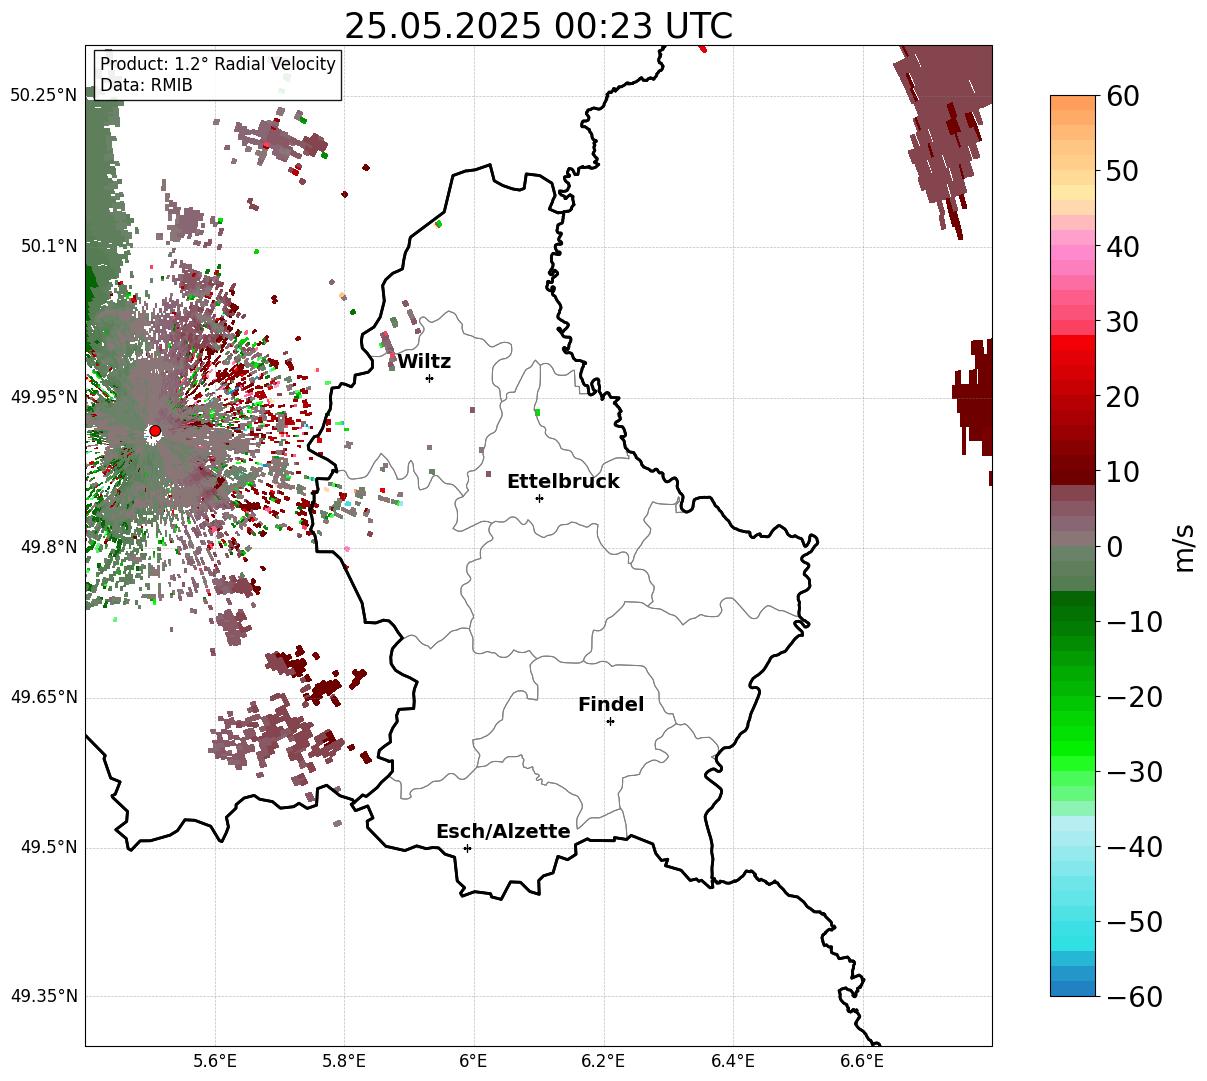Pick the orange colorbar segment near 60 m/s
The height and width of the screenshot is (1081, 1207).
(x=1073, y=103)
